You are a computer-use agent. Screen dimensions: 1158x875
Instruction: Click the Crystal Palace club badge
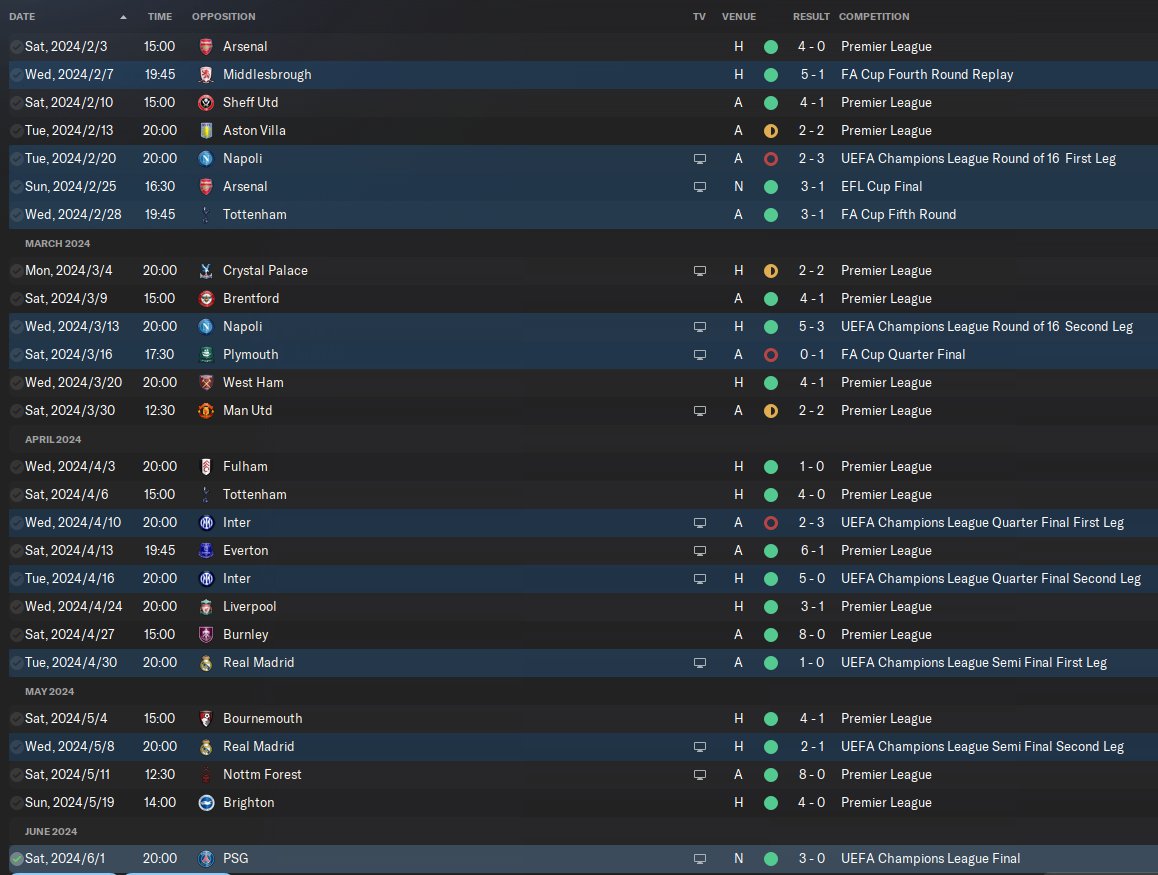206,271
